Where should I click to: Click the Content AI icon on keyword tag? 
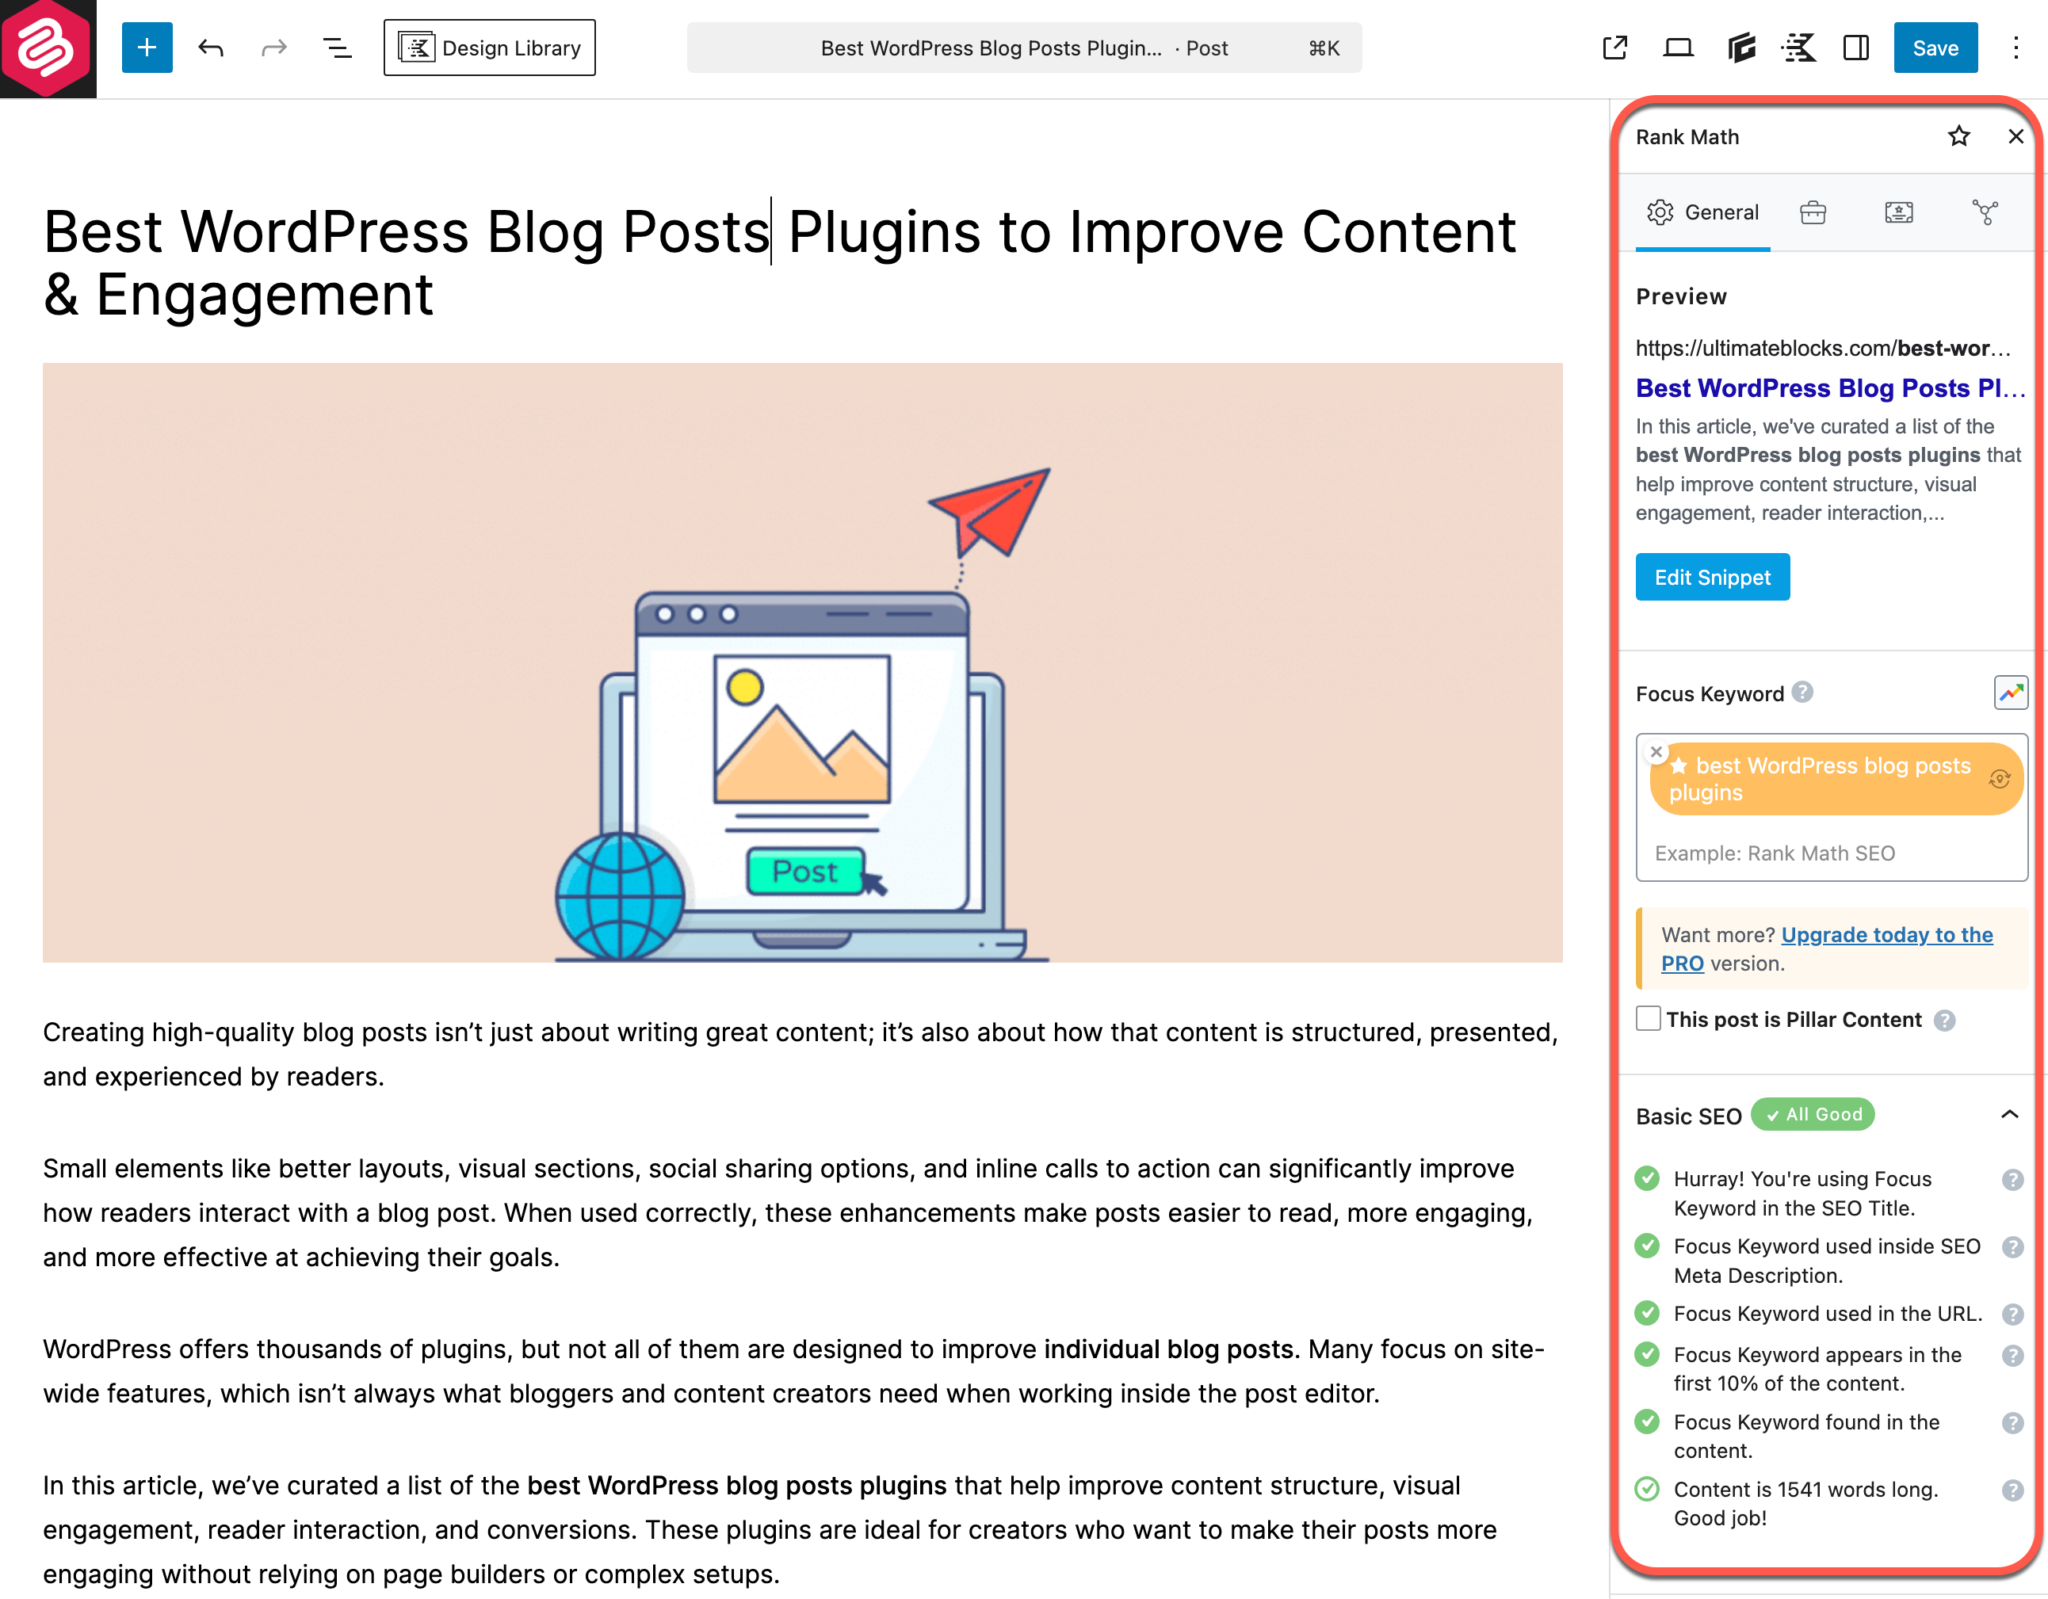coord(1999,779)
